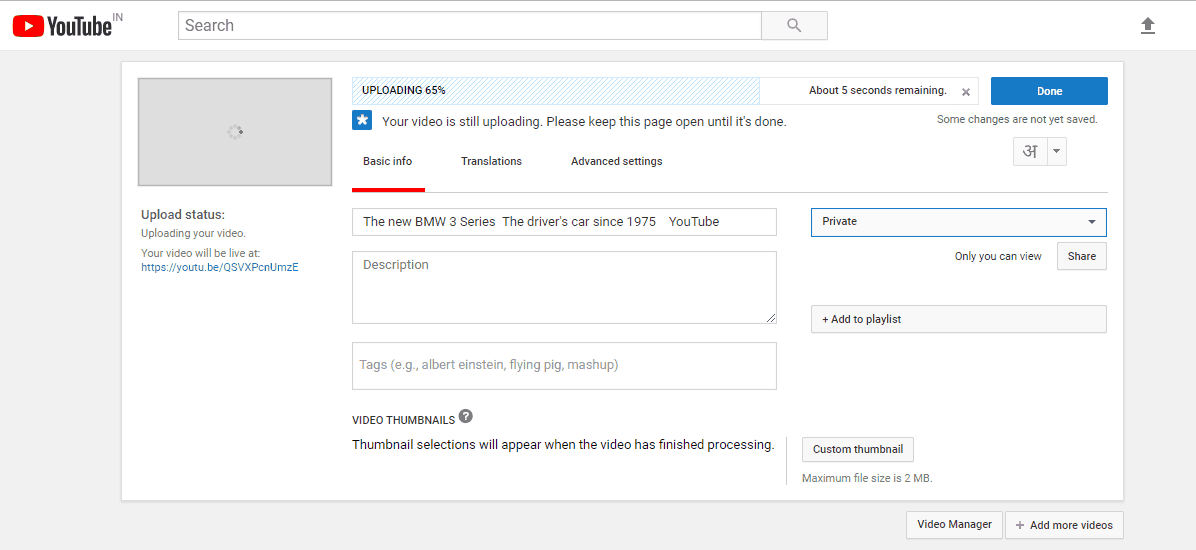Click the 'Maximum file size is 2 MB.' text

pyautogui.click(x=867, y=479)
